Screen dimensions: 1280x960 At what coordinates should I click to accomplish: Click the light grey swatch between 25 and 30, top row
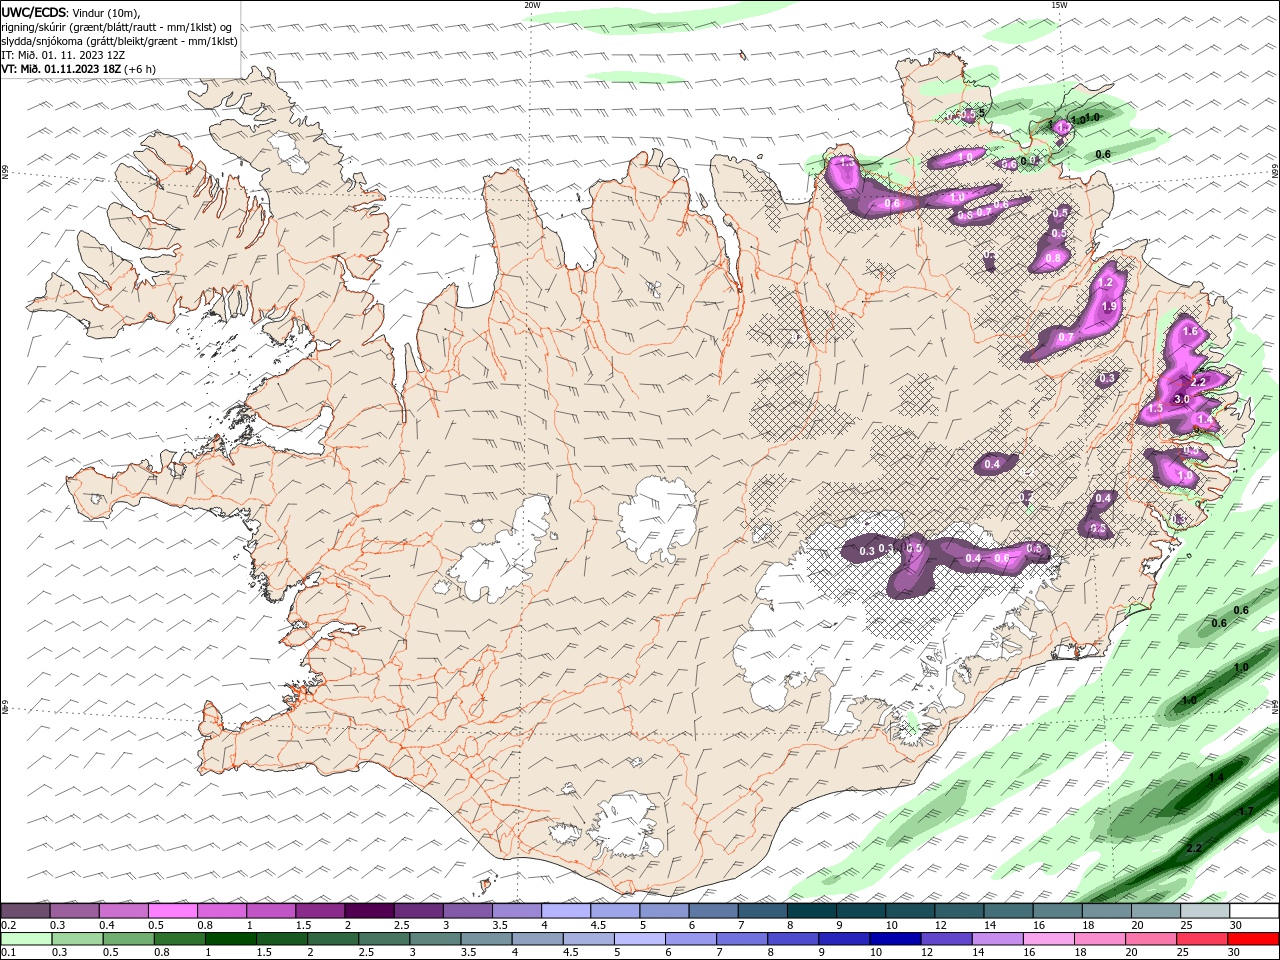coord(1205,911)
